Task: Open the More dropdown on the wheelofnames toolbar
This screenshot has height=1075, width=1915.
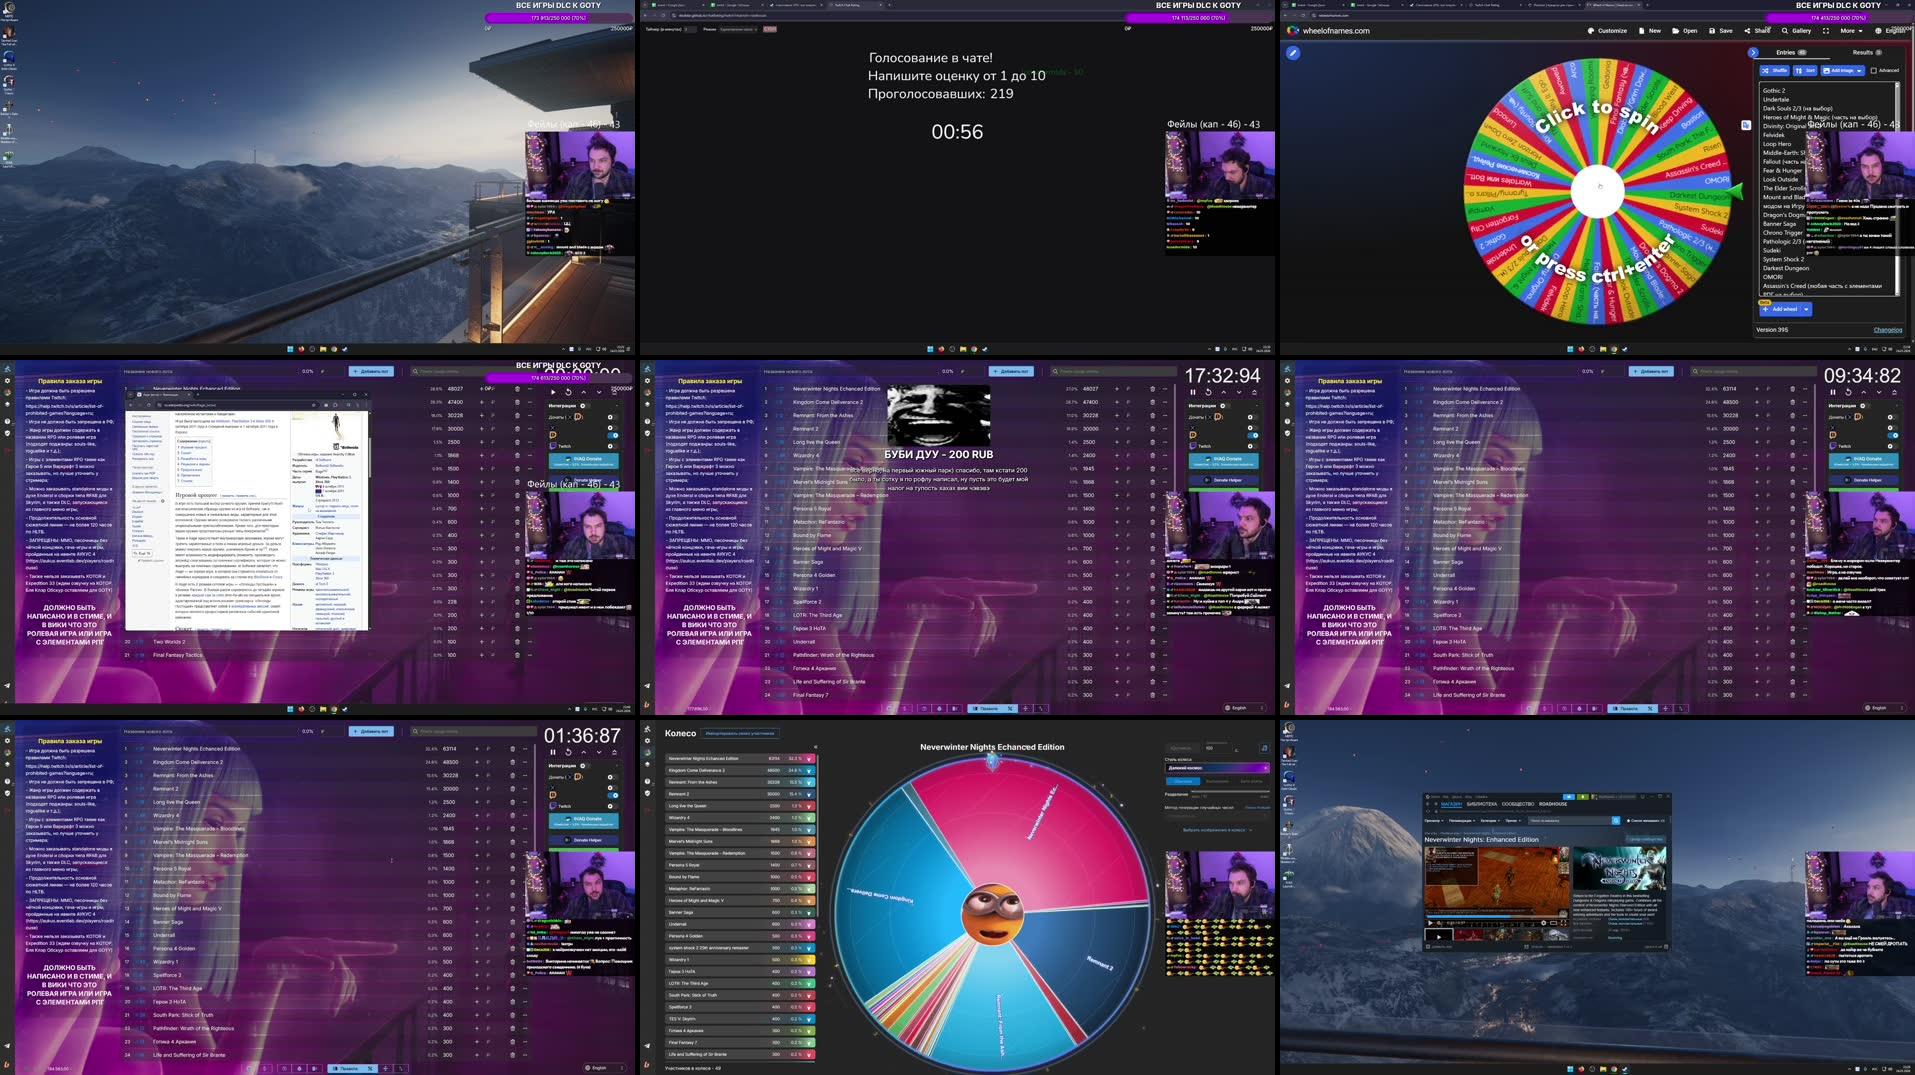Action: point(1850,30)
